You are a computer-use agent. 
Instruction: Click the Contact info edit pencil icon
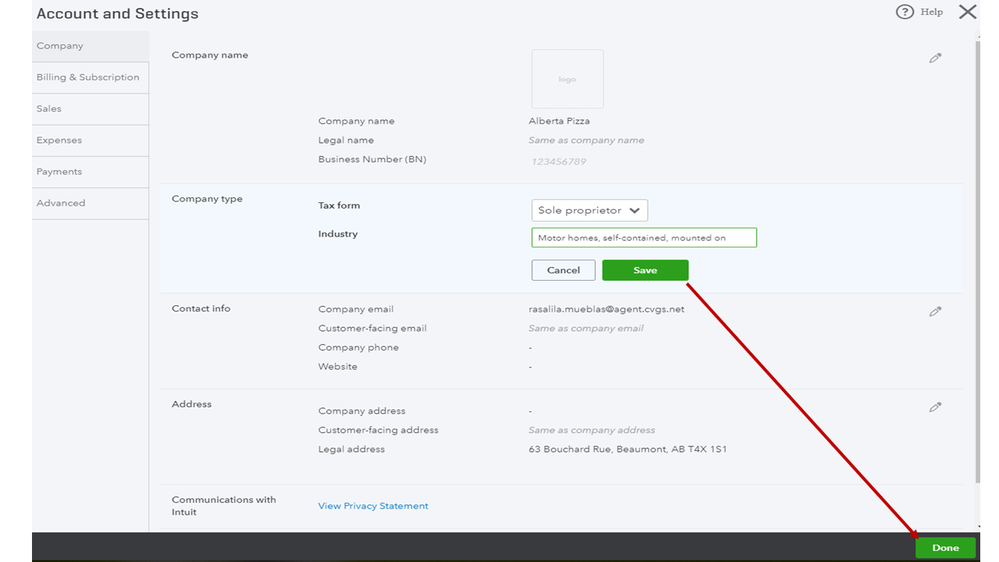(x=935, y=312)
